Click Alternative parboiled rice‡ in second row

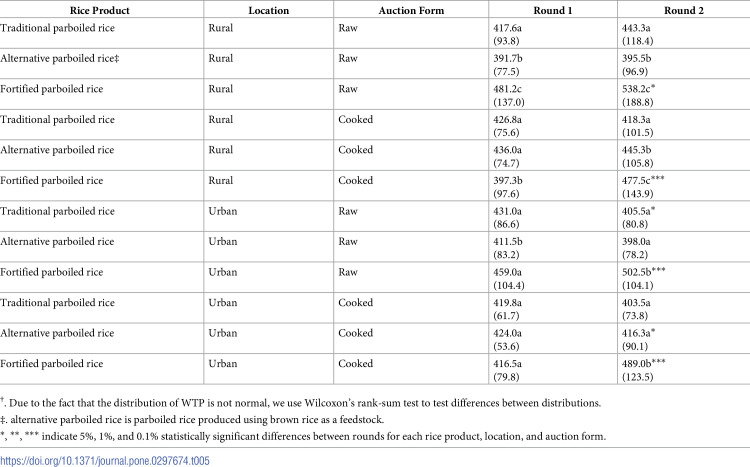(x=60, y=58)
